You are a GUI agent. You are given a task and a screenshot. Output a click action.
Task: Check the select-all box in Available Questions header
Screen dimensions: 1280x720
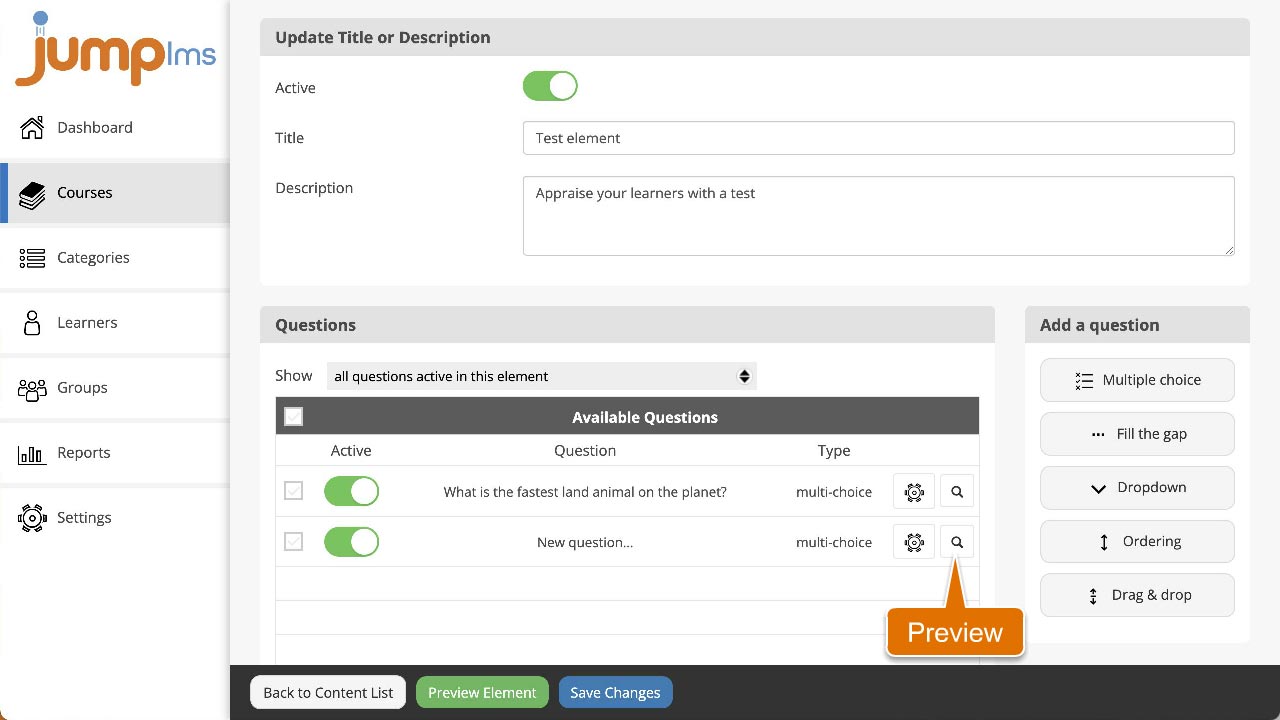(293, 417)
